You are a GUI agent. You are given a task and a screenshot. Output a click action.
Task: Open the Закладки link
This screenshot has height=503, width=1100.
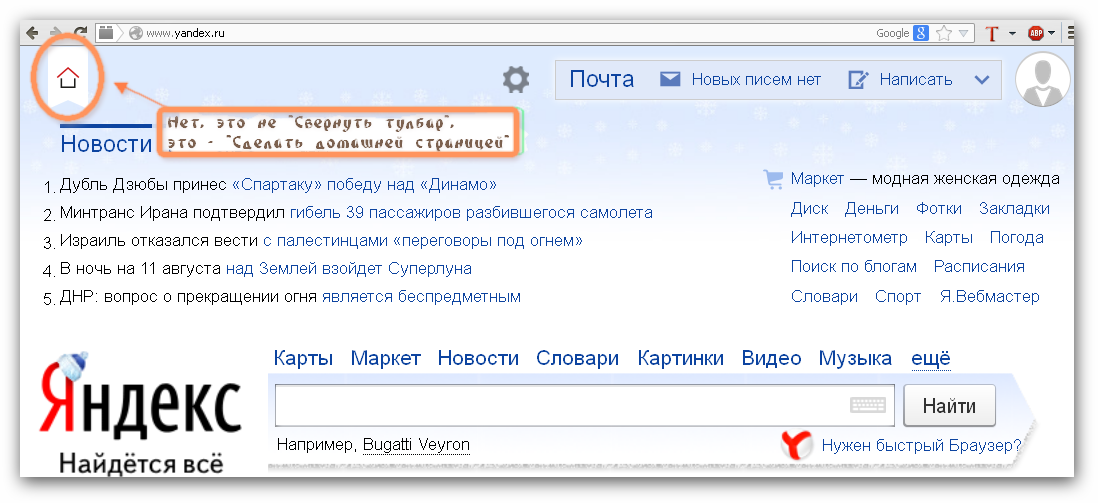coord(1014,208)
